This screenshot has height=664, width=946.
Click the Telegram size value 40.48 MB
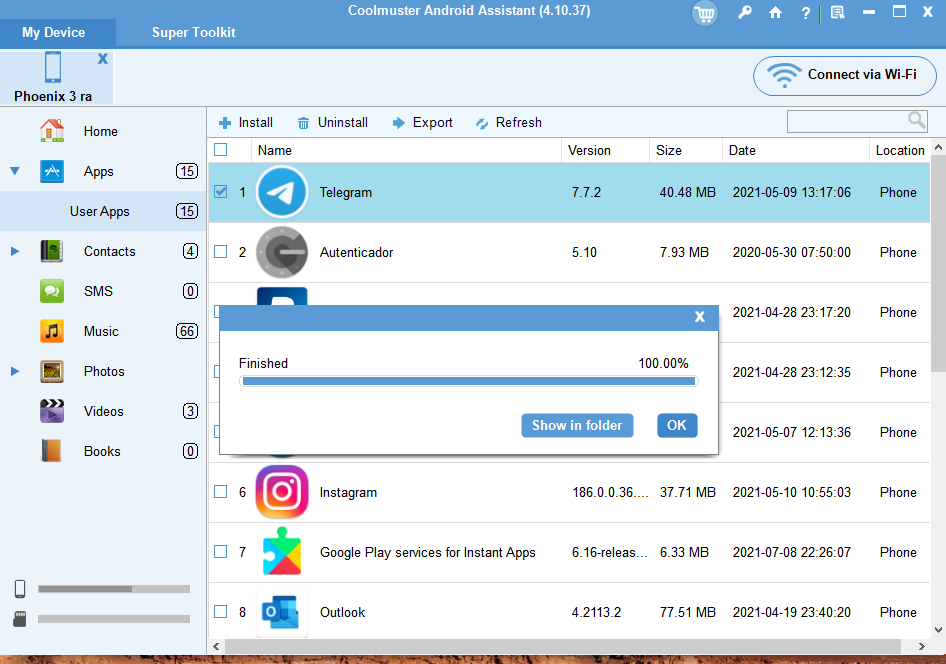[688, 192]
